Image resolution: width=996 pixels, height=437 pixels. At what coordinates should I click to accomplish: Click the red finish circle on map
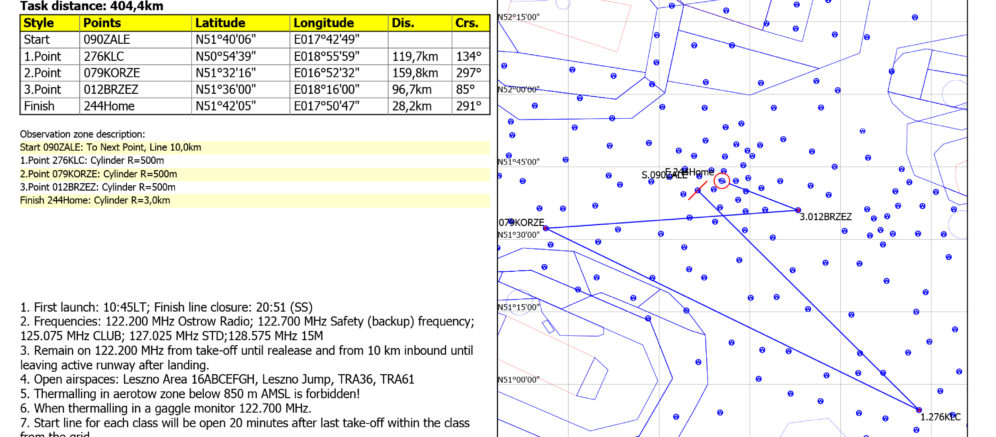tap(722, 180)
